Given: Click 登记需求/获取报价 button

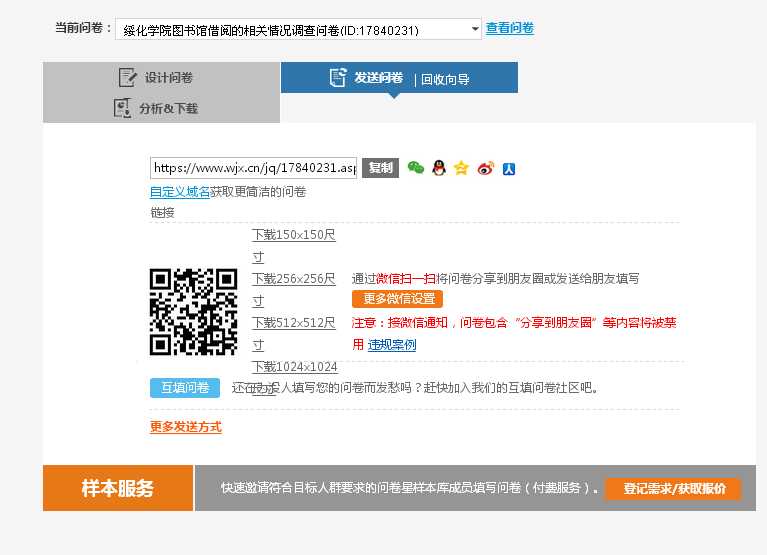Looking at the screenshot, I should coord(674,488).
